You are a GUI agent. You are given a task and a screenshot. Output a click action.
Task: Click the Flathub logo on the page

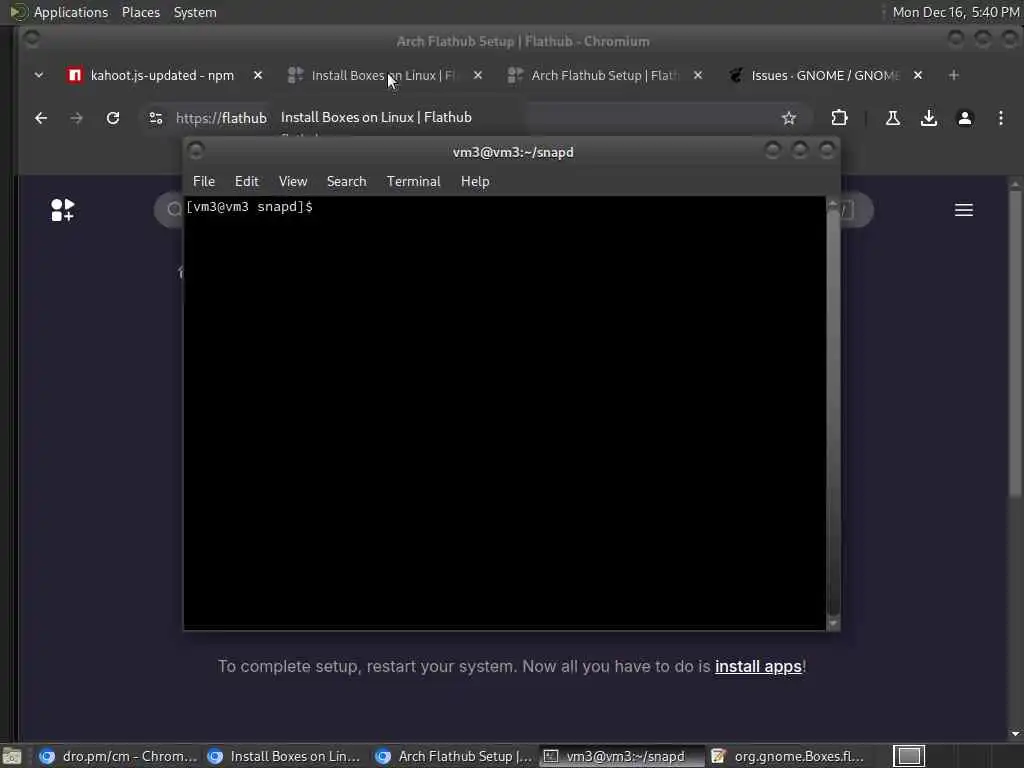tap(63, 210)
